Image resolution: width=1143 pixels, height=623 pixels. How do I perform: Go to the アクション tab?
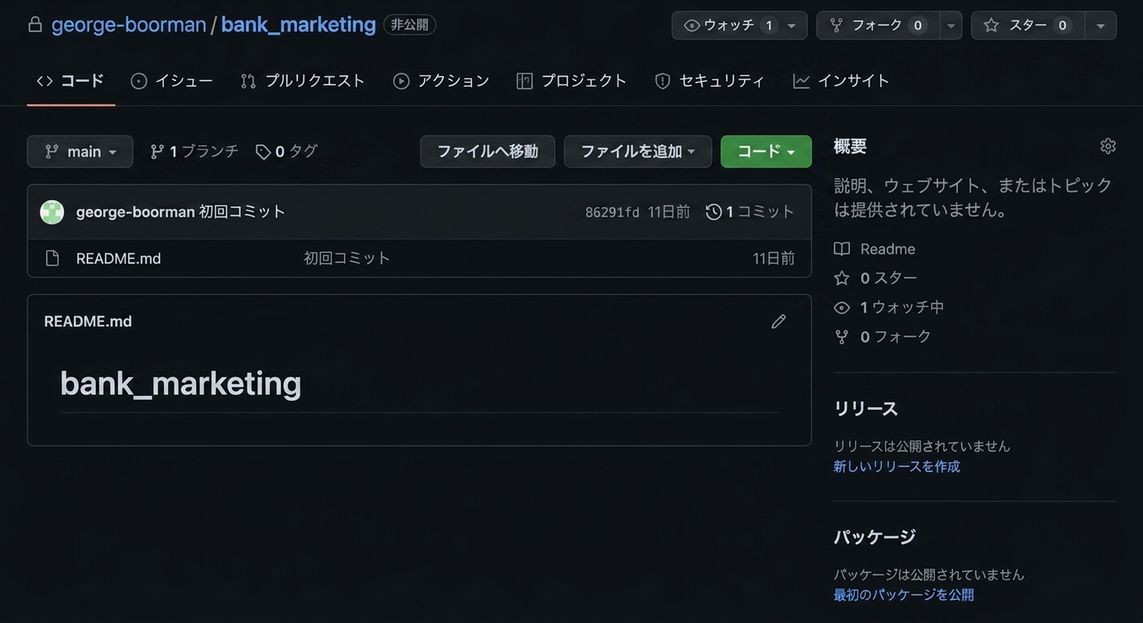pos(441,81)
